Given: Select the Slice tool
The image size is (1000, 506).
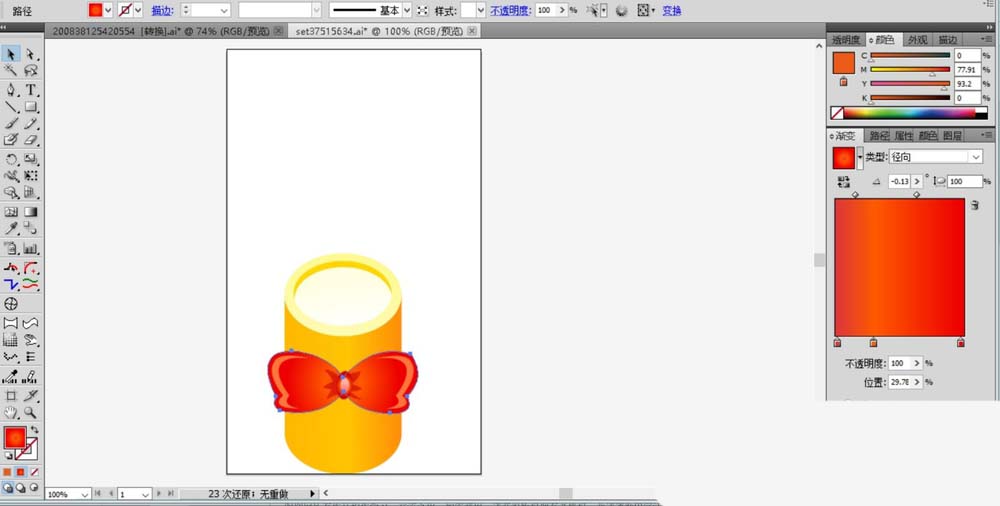Looking at the screenshot, I should (x=30, y=396).
